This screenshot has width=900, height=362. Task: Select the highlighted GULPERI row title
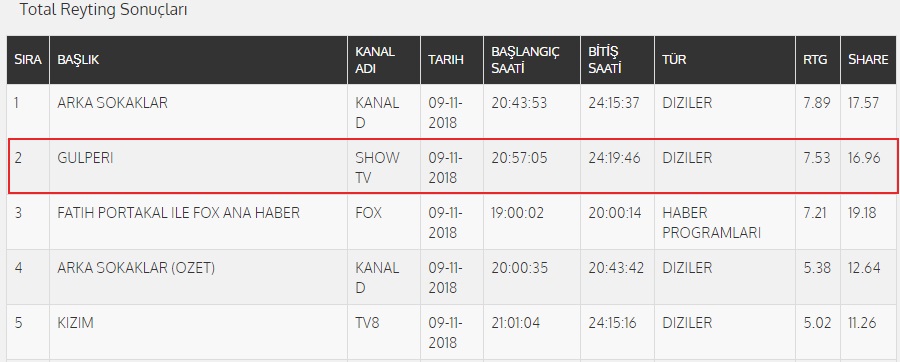[x=85, y=158]
